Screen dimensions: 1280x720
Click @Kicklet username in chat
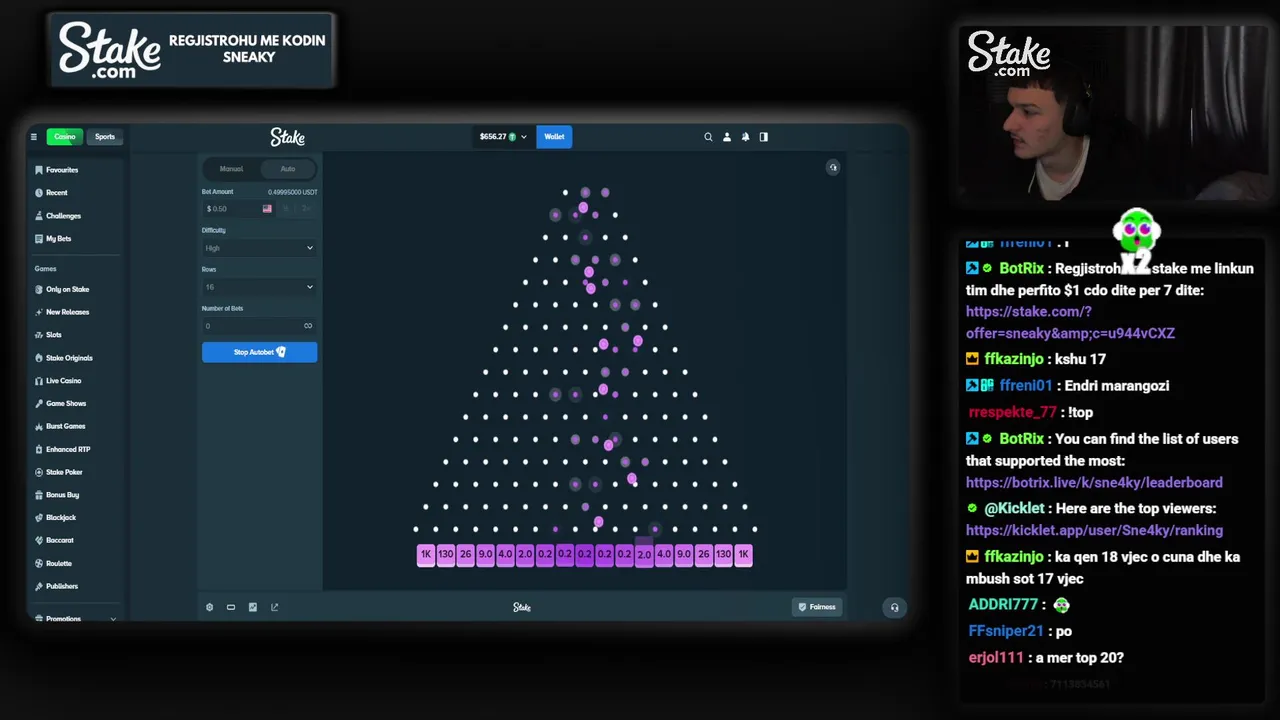point(1014,509)
